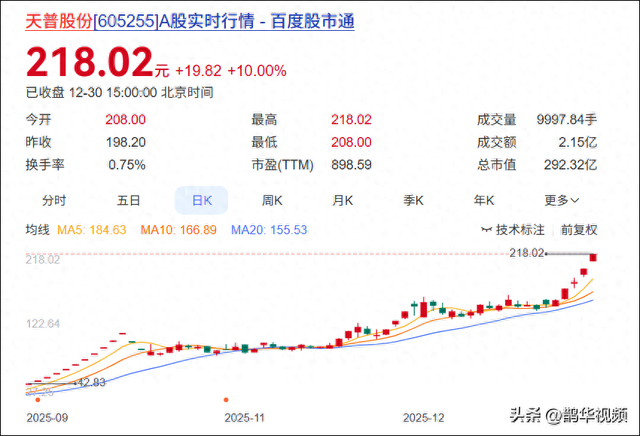Open the 前复权 adjustment option
Viewport: 640px width, 436px height.
(579, 230)
